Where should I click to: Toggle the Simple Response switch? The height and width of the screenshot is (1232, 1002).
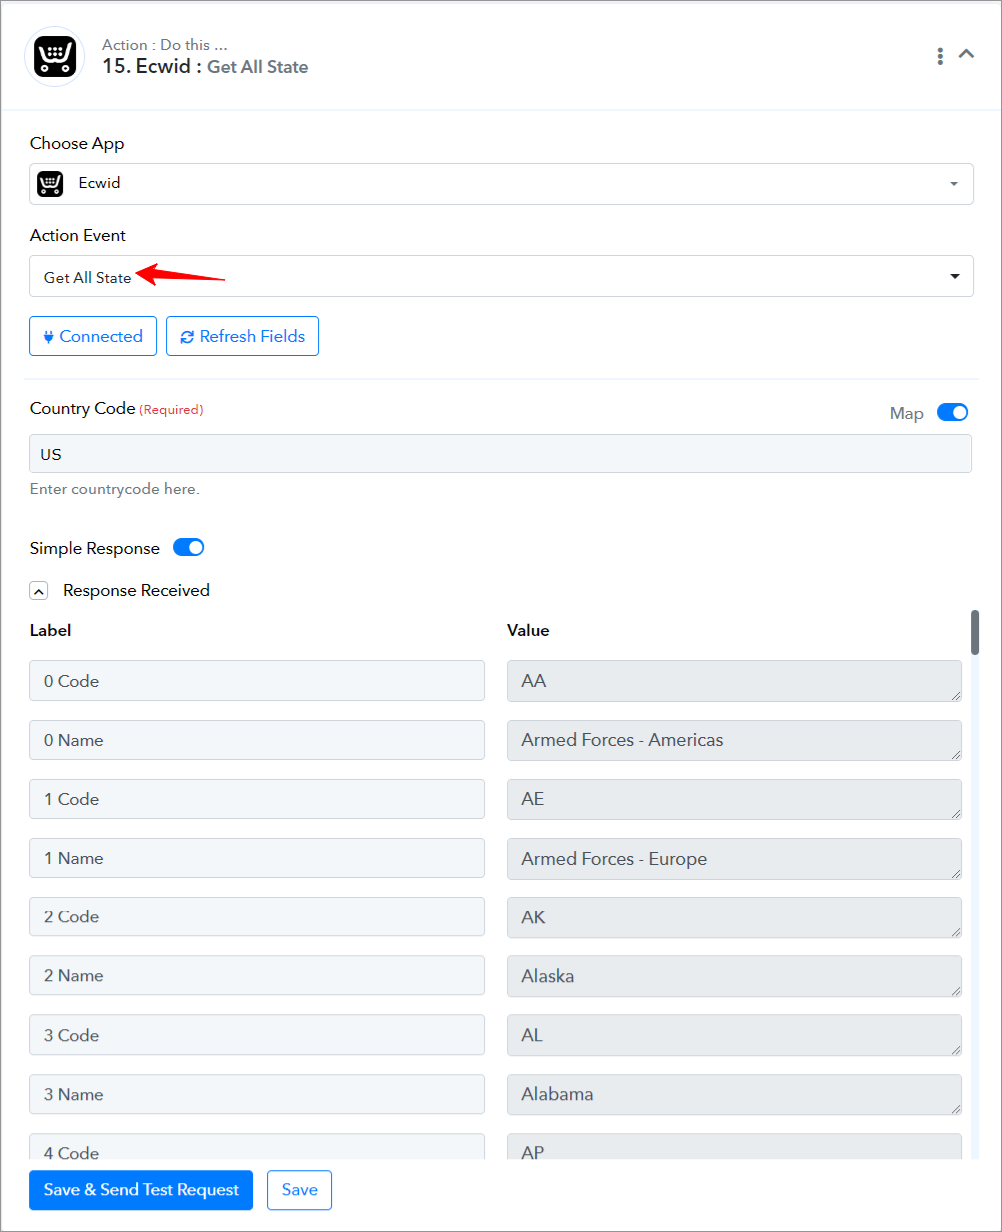point(188,547)
